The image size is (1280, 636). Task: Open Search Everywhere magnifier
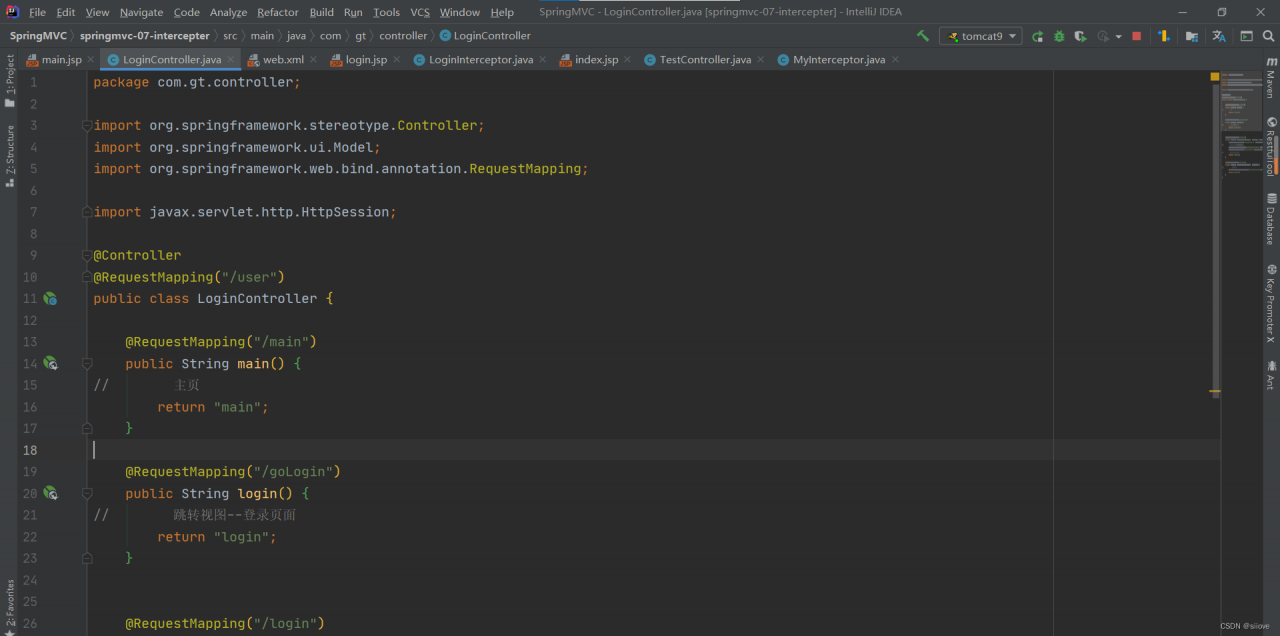1268,36
